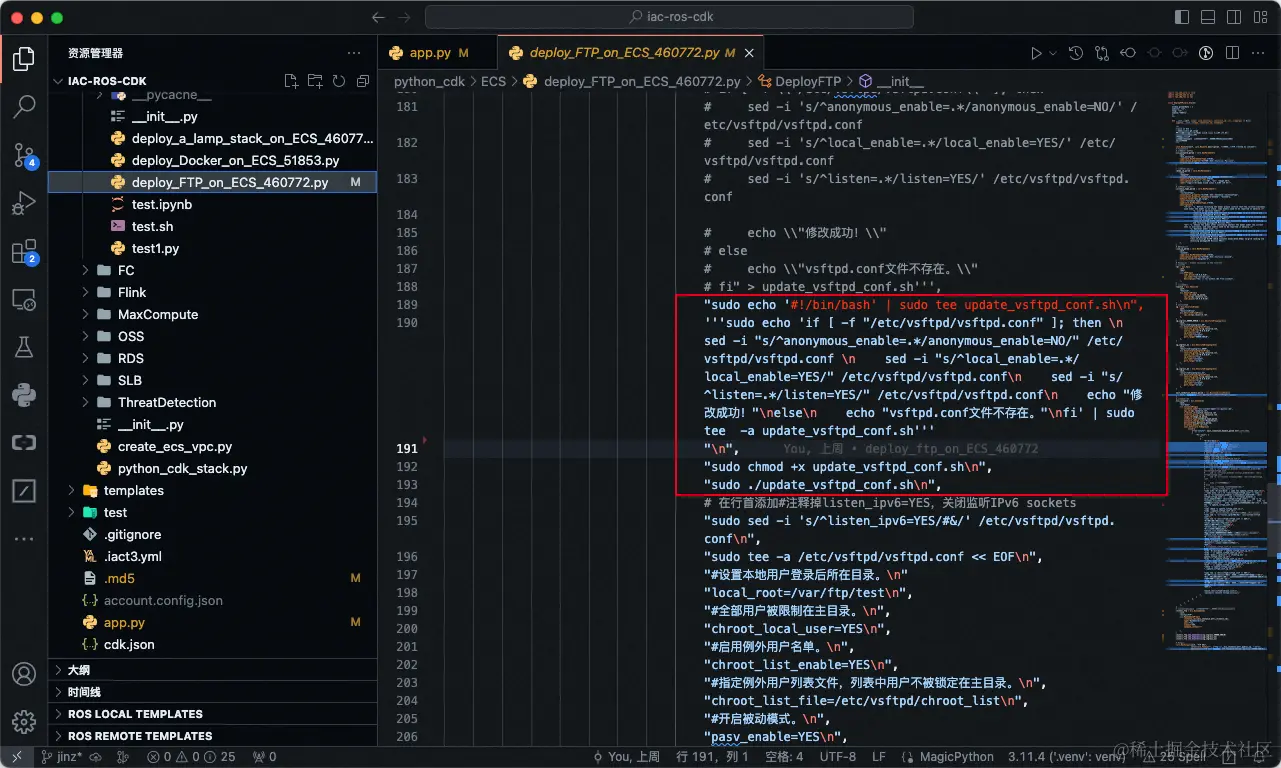Image resolution: width=1281 pixels, height=768 pixels.
Task: Open explorer views menu ellipsis
Action: pyautogui.click(x=354, y=53)
